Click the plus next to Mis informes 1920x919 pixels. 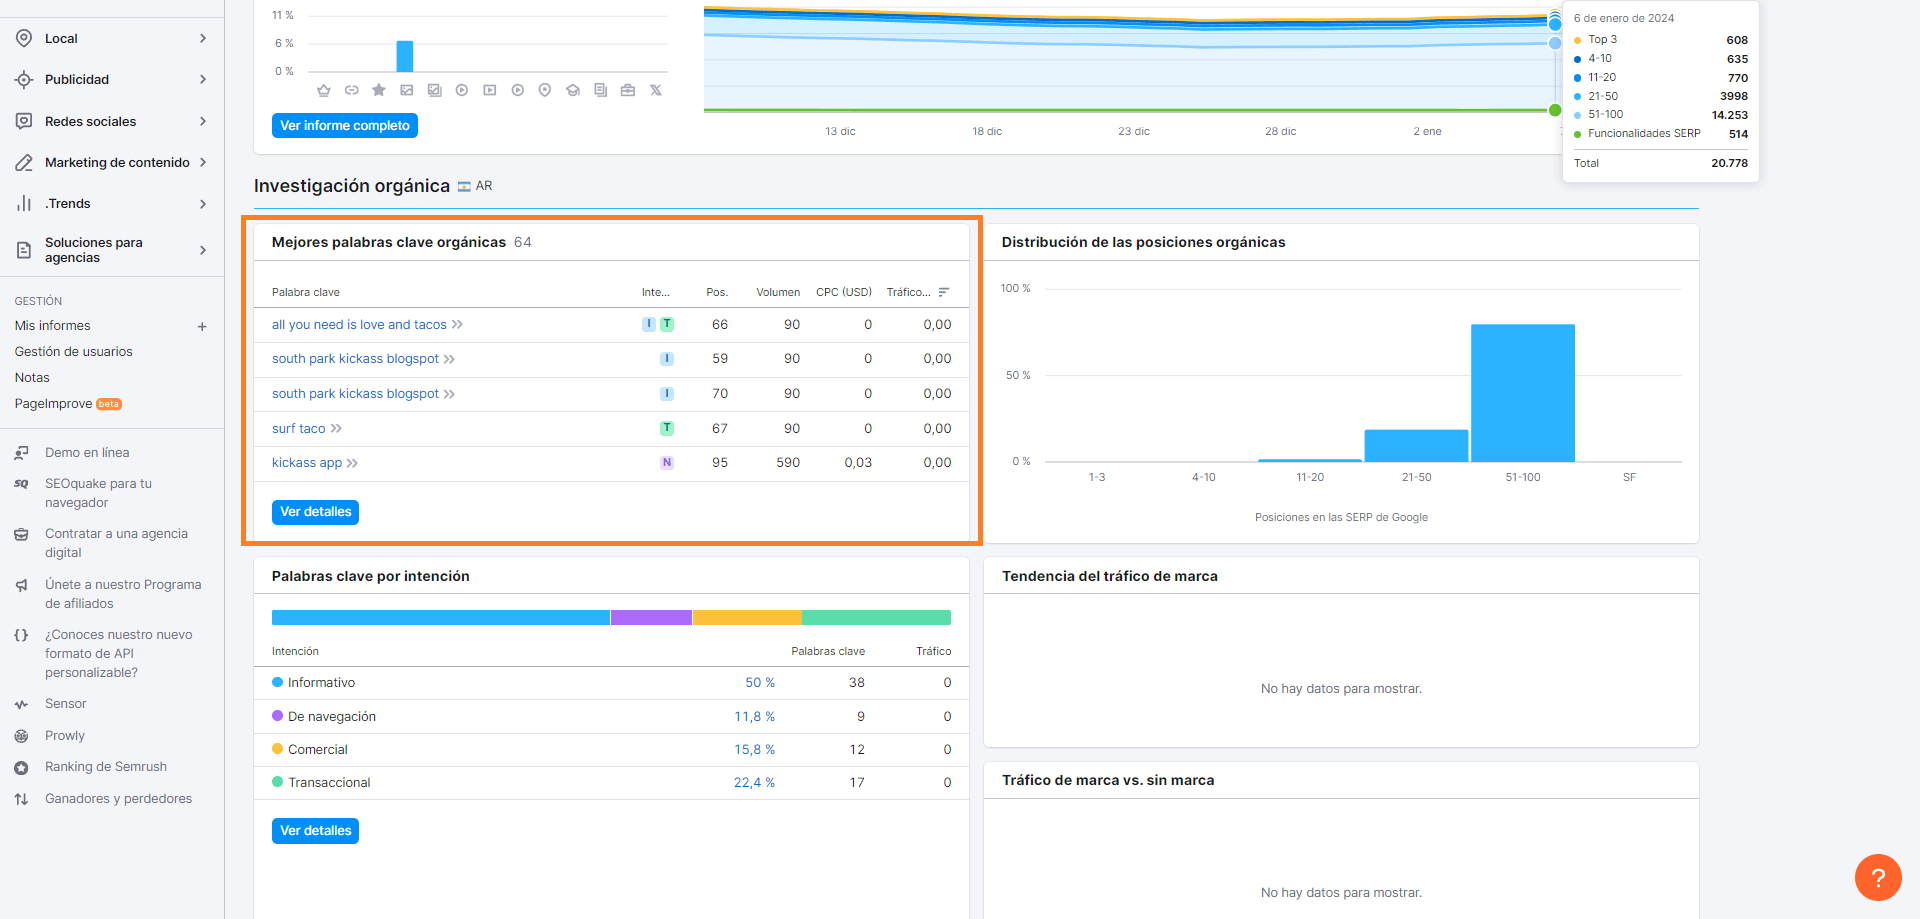click(202, 326)
